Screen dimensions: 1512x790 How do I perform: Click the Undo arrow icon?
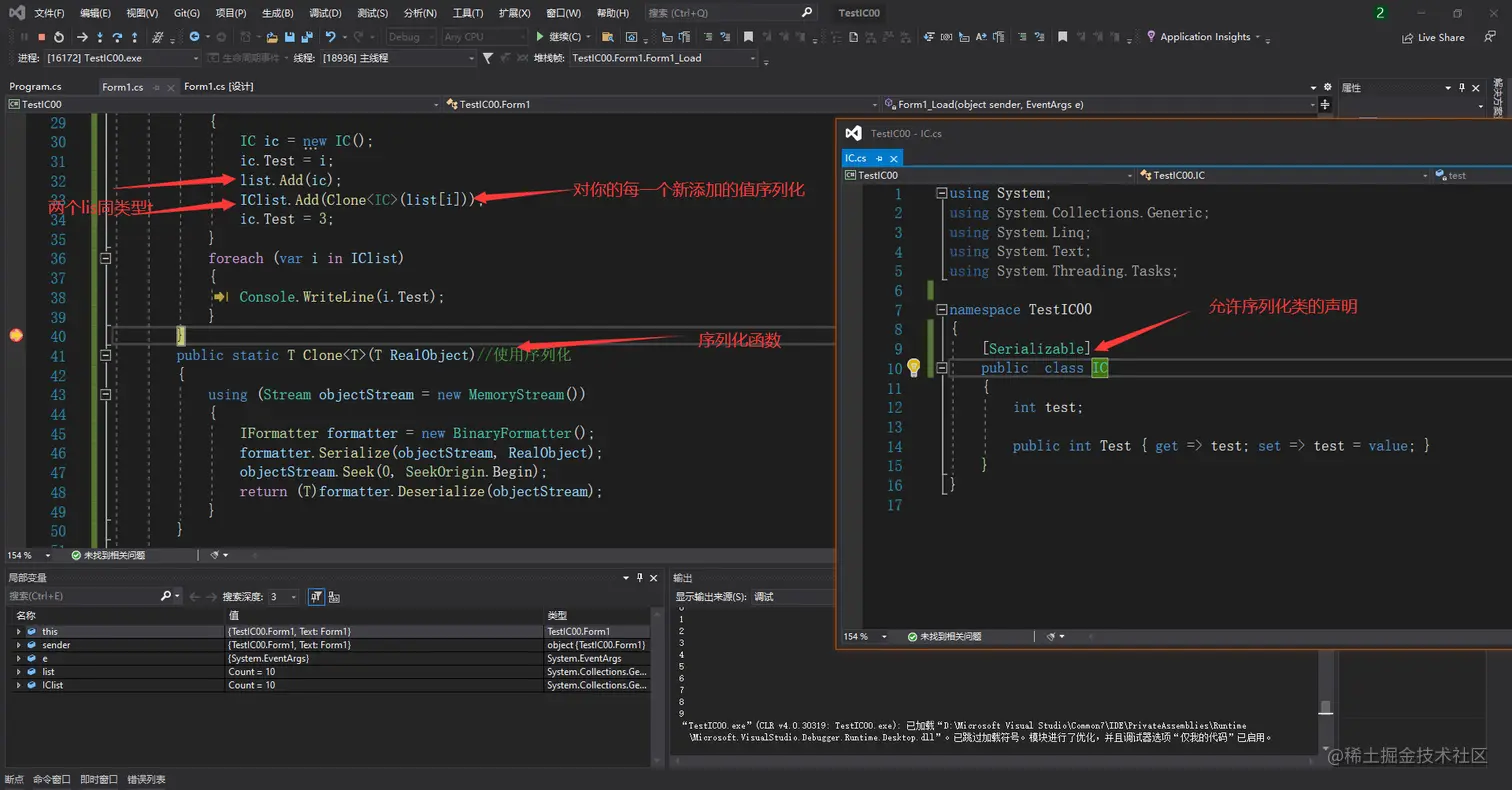[x=331, y=37]
